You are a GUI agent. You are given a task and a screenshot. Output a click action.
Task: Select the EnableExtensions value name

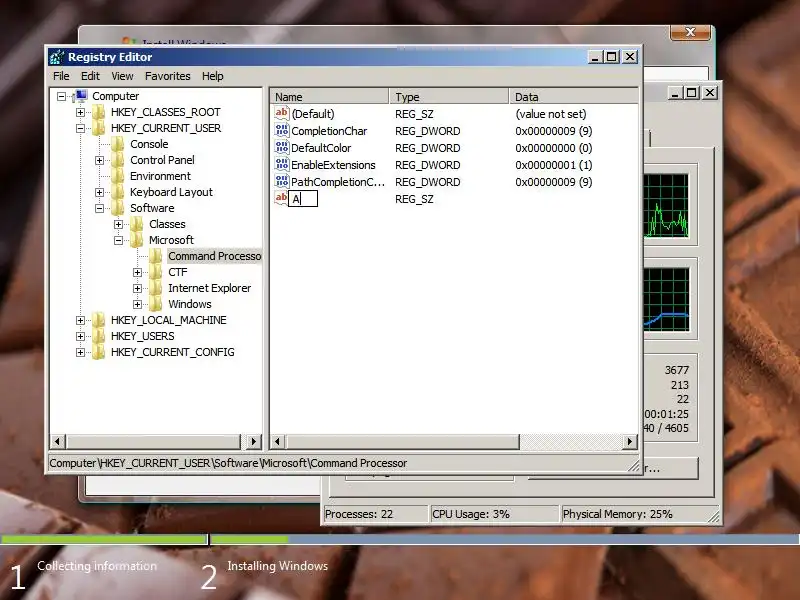pyautogui.click(x=333, y=165)
